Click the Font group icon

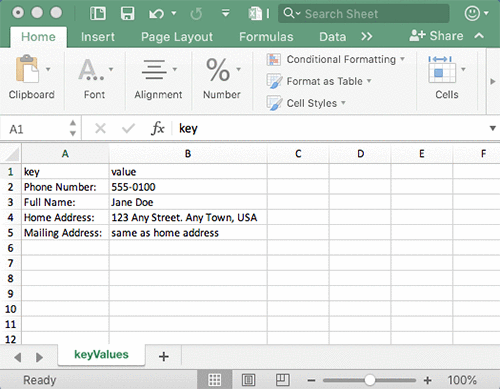pyautogui.click(x=91, y=69)
